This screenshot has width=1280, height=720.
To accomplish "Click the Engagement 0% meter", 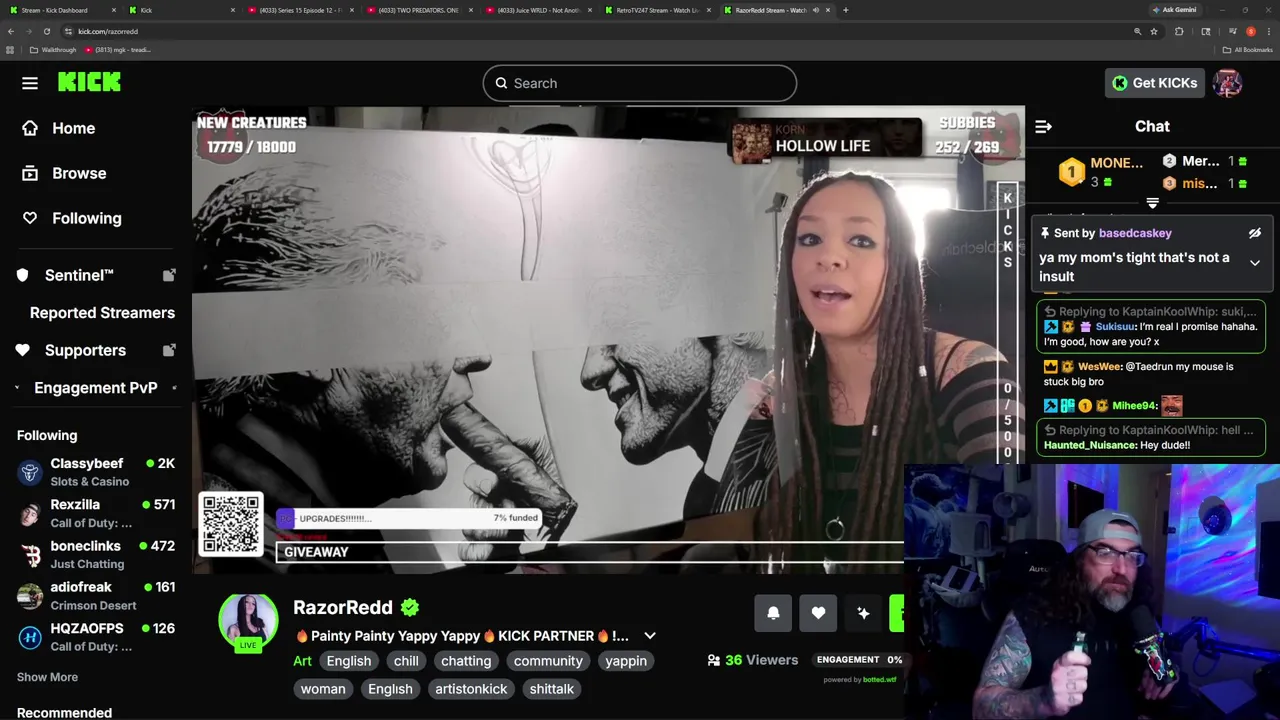I will pos(859,660).
